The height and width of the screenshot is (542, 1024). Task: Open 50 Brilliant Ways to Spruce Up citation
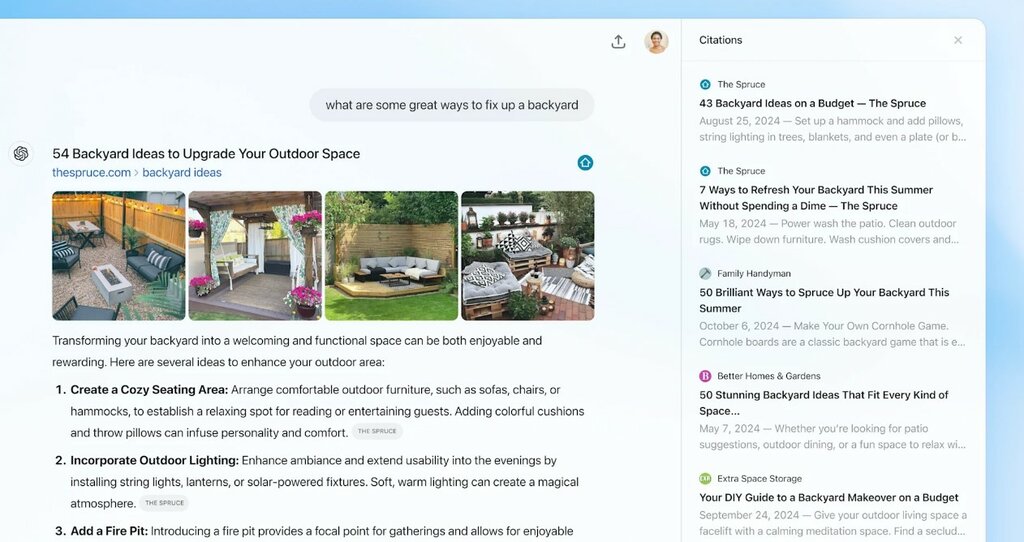(x=824, y=300)
